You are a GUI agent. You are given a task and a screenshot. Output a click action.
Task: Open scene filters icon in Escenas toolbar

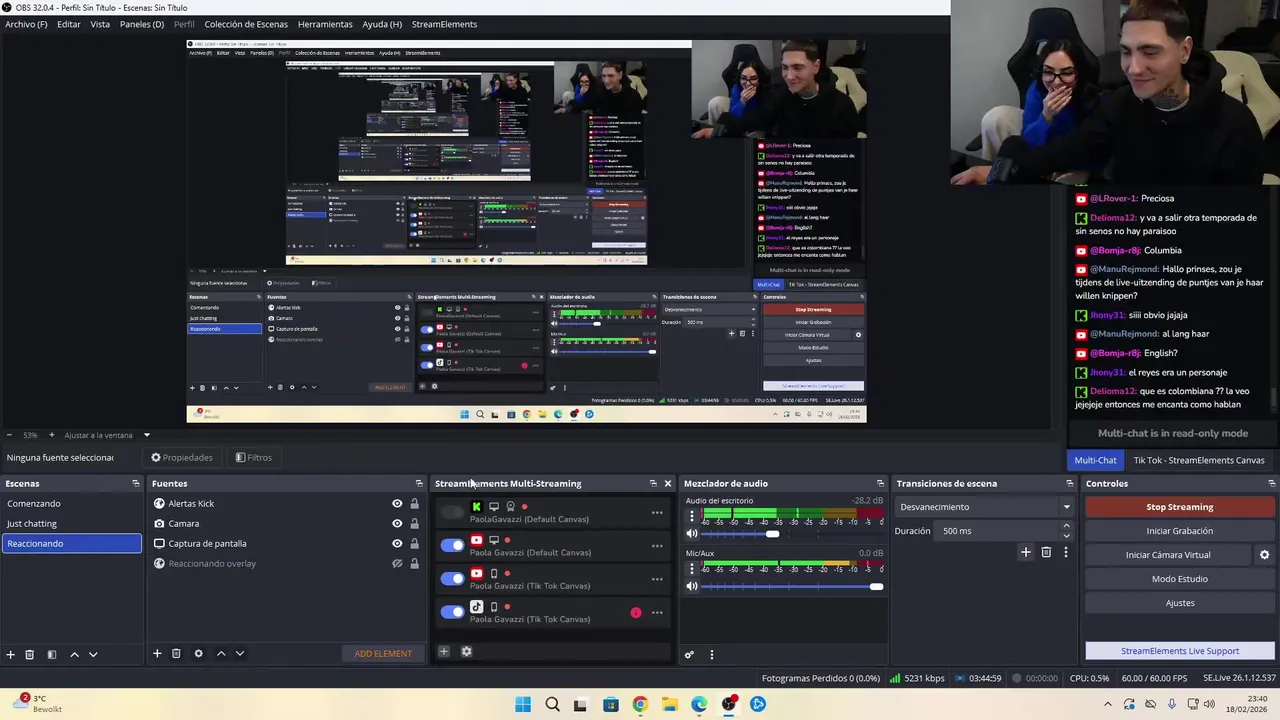click(51, 654)
